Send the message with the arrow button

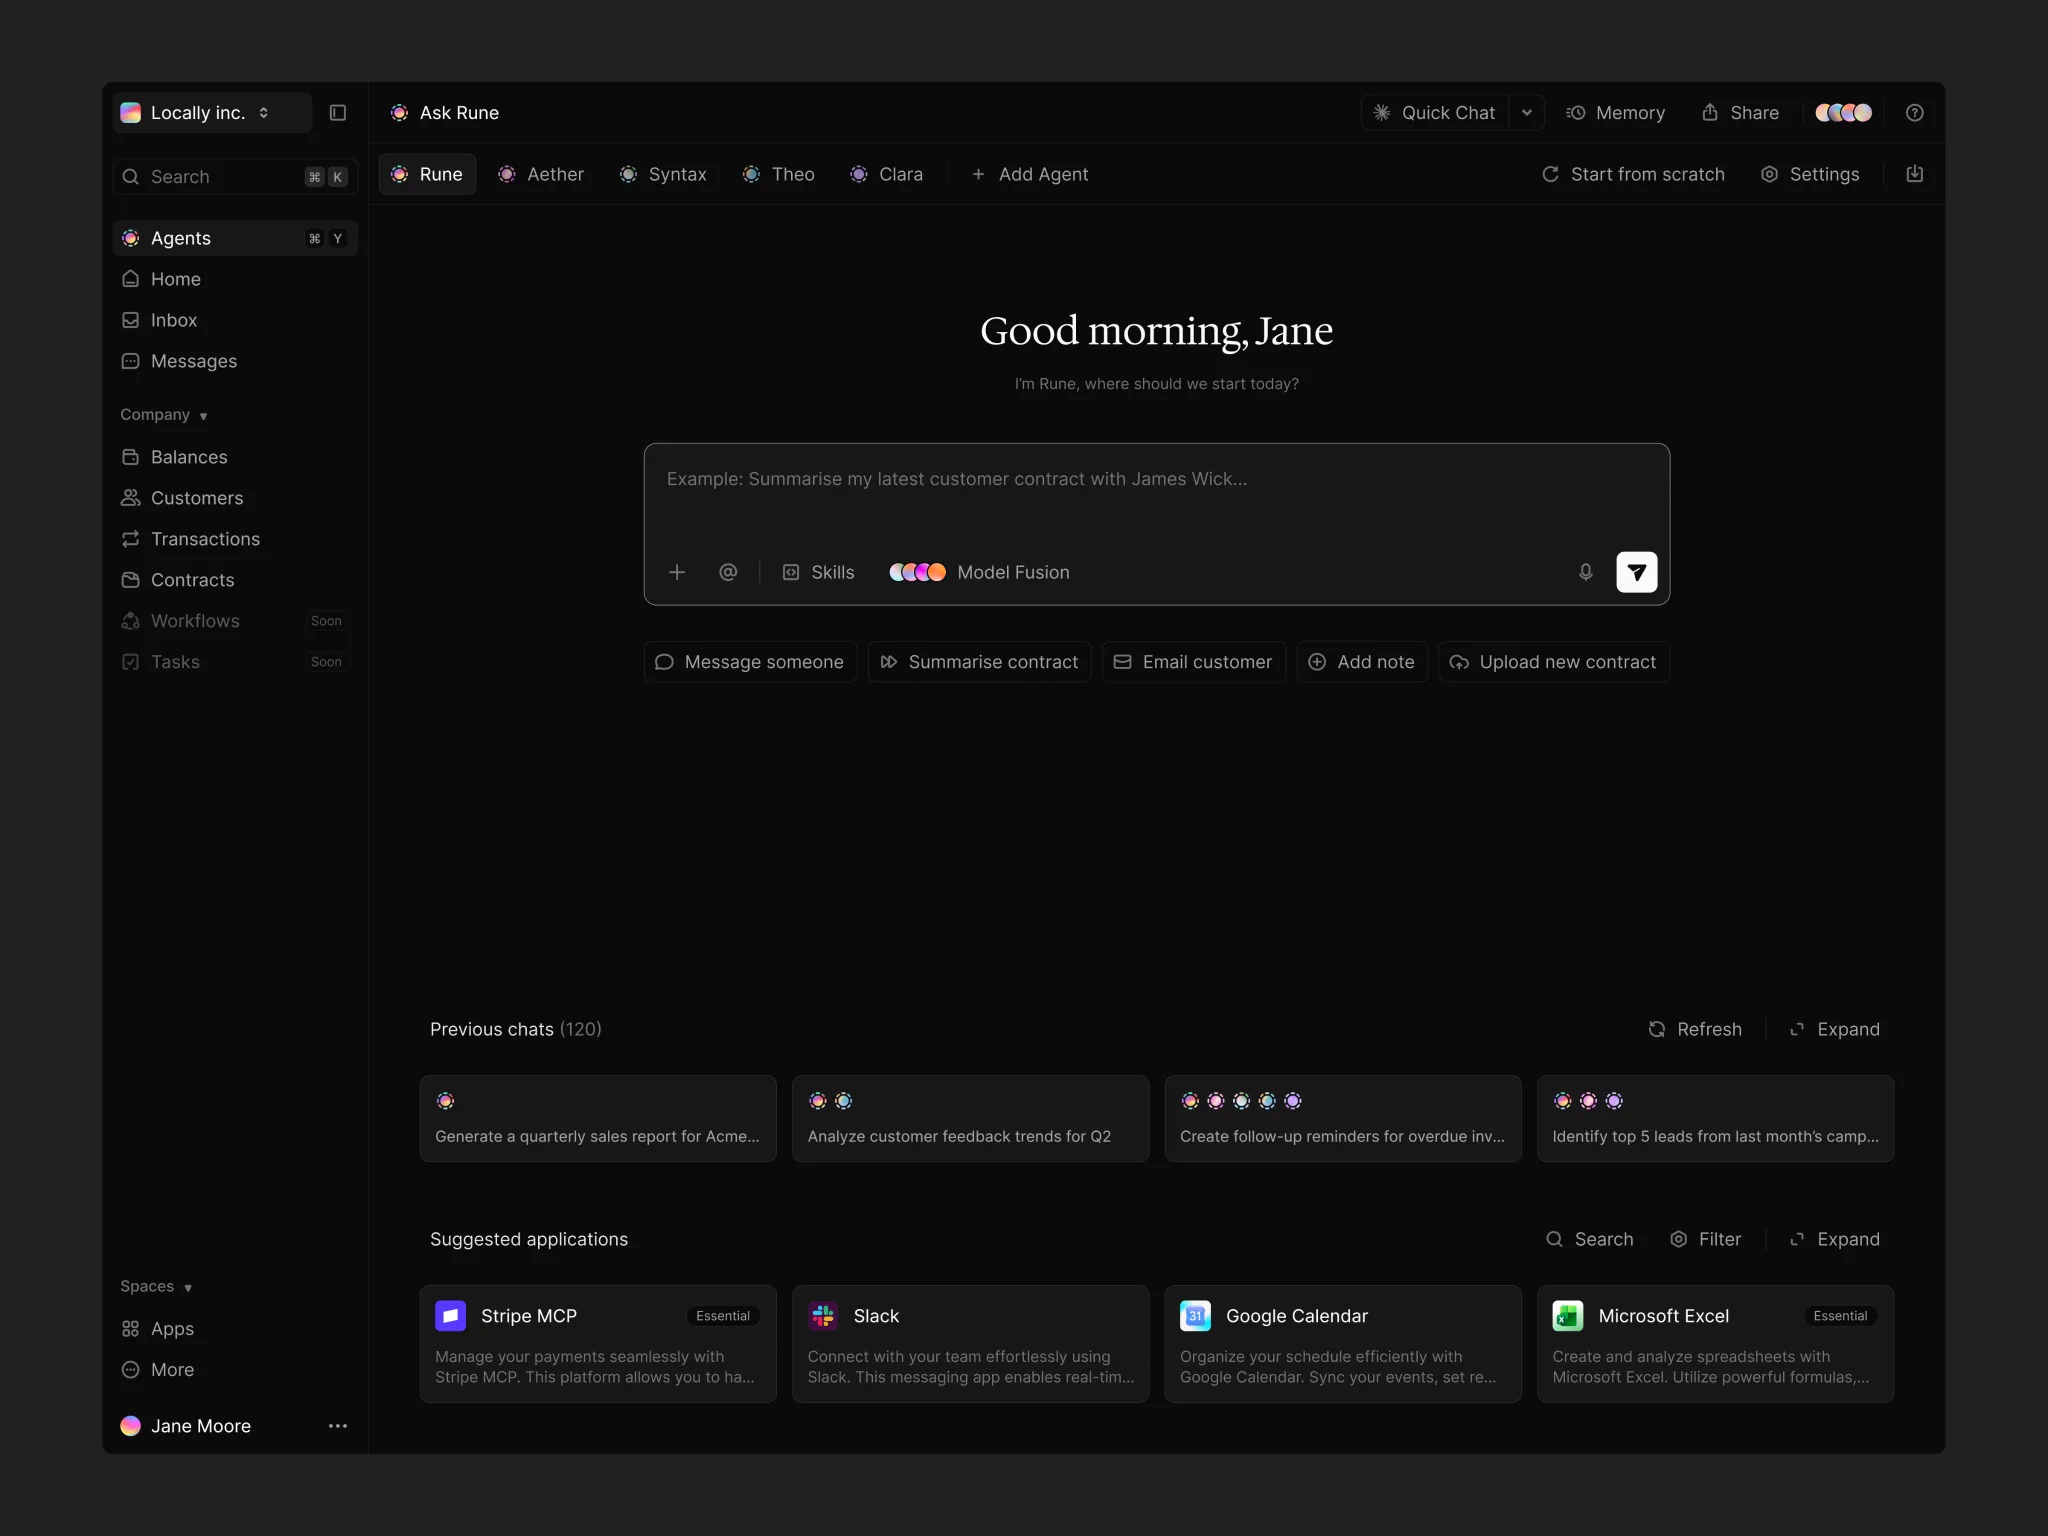point(1636,572)
